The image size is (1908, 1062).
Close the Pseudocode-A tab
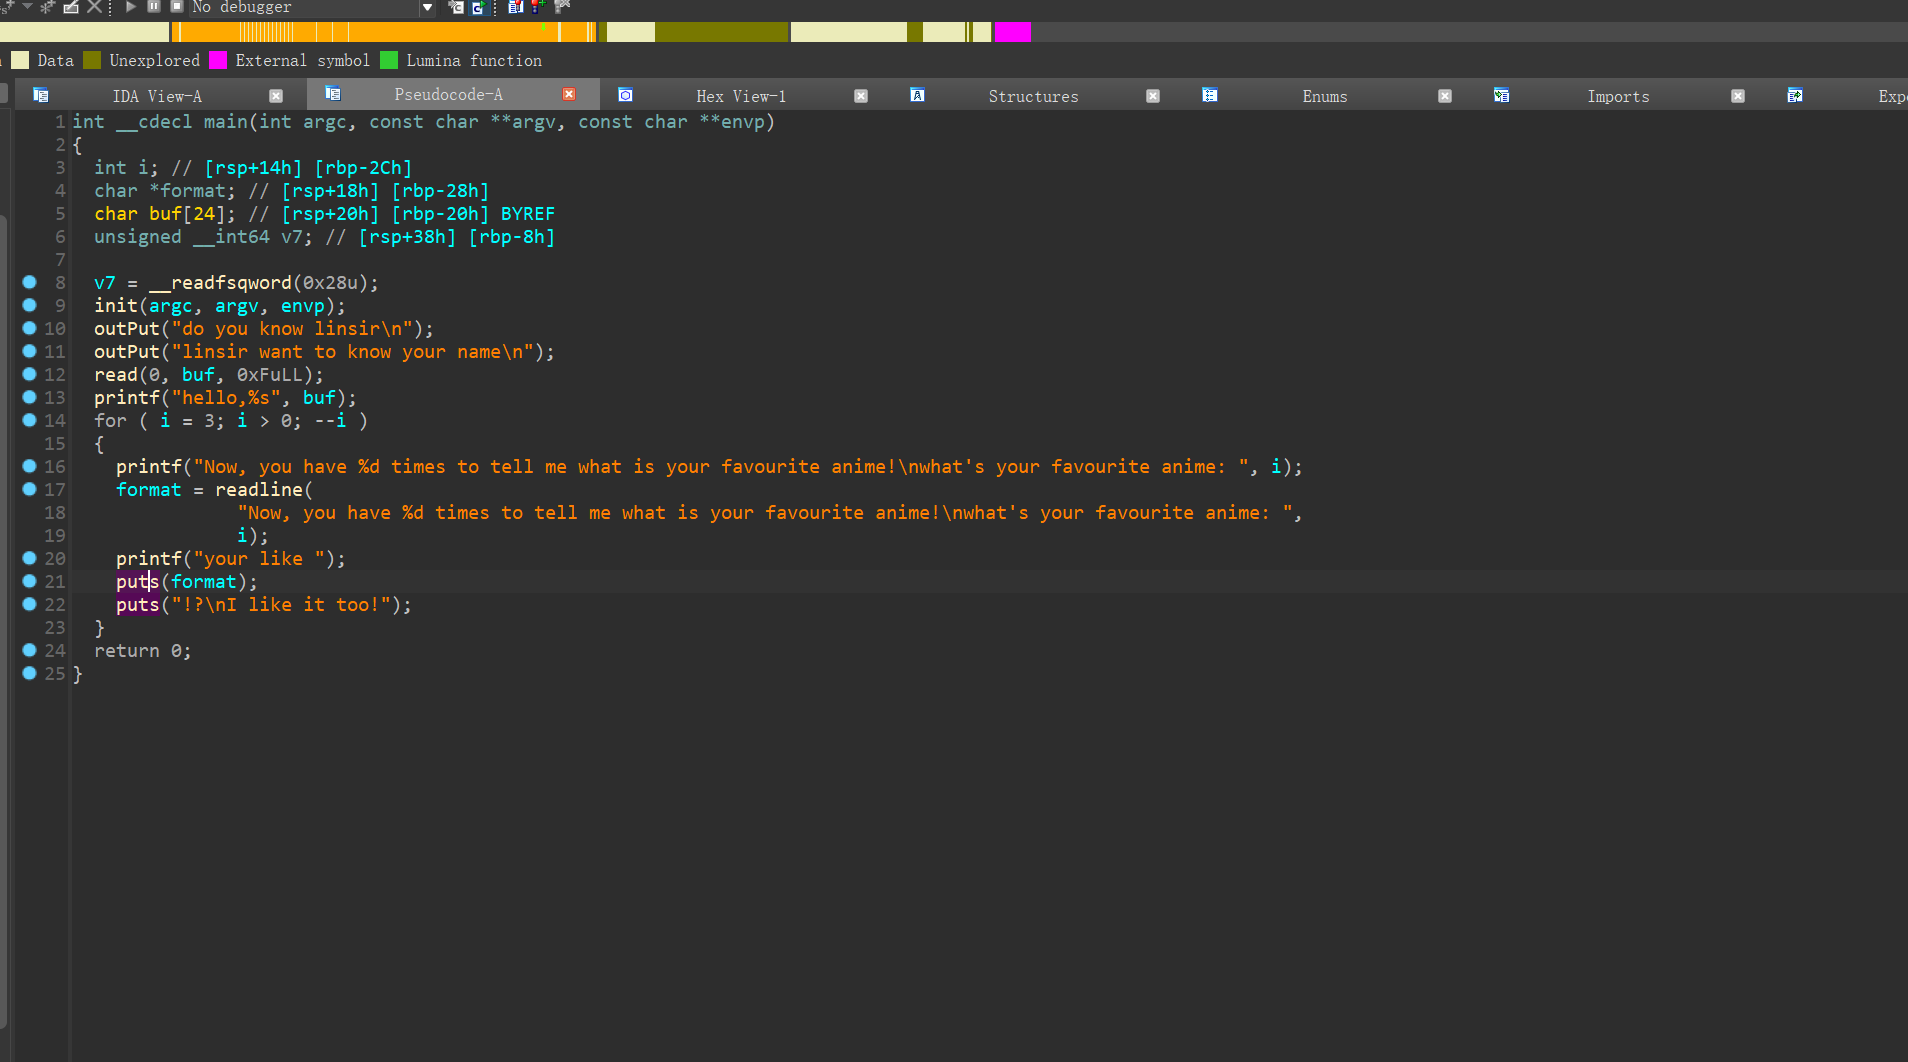click(x=569, y=94)
